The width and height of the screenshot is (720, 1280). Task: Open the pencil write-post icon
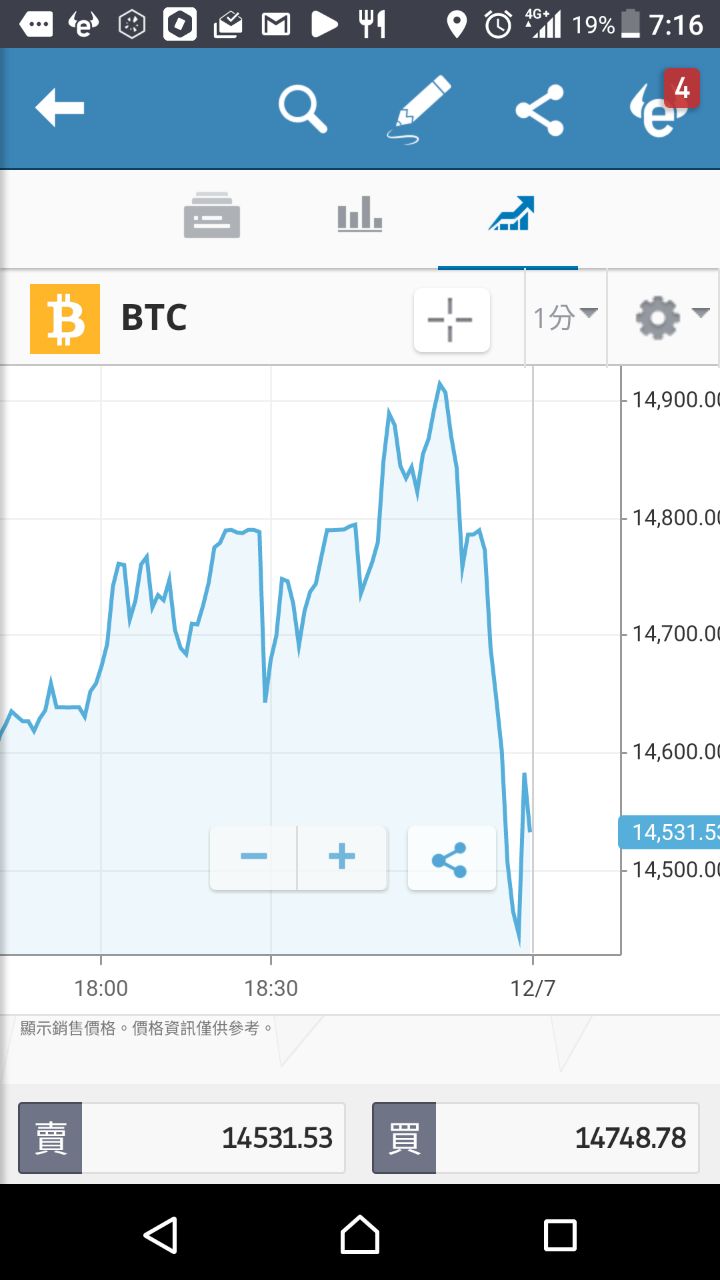(x=419, y=110)
